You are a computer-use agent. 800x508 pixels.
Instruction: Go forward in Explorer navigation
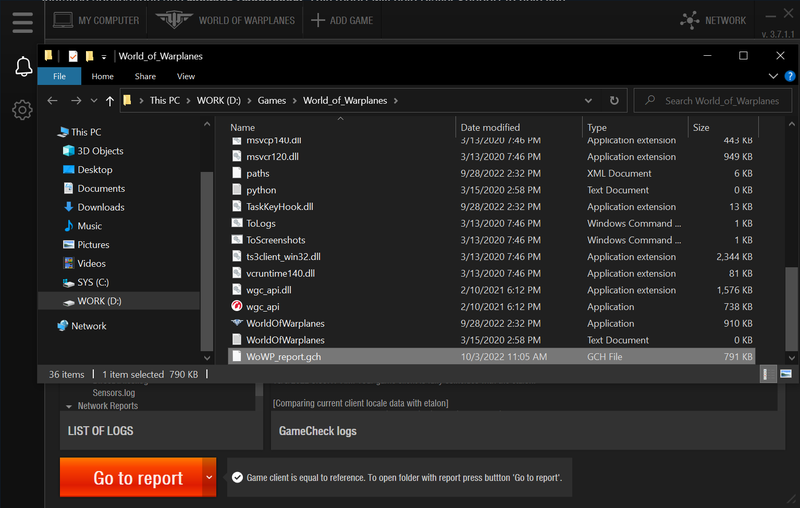pos(76,100)
